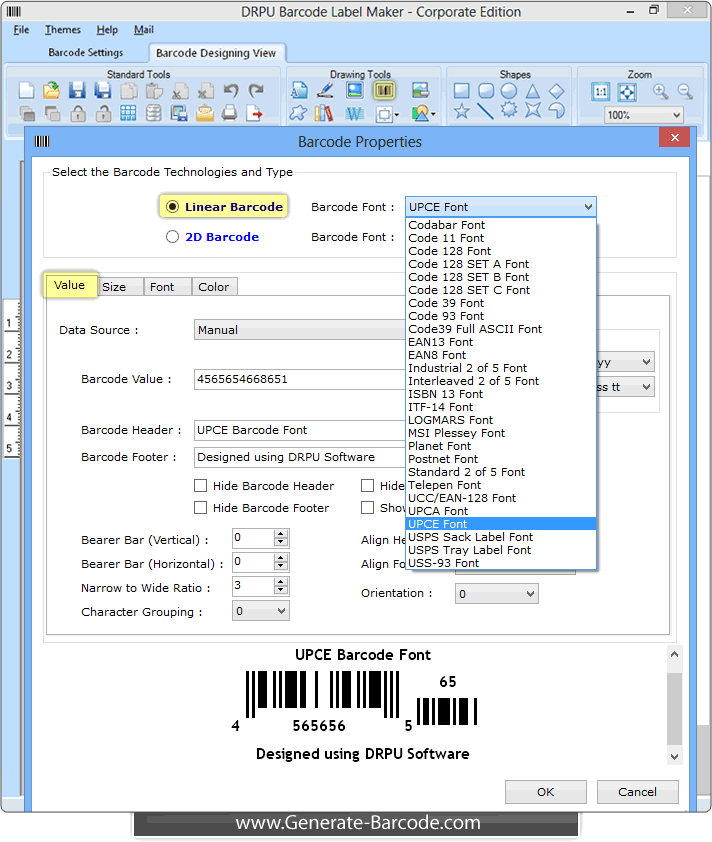Switch to the Color tab

coord(213,287)
